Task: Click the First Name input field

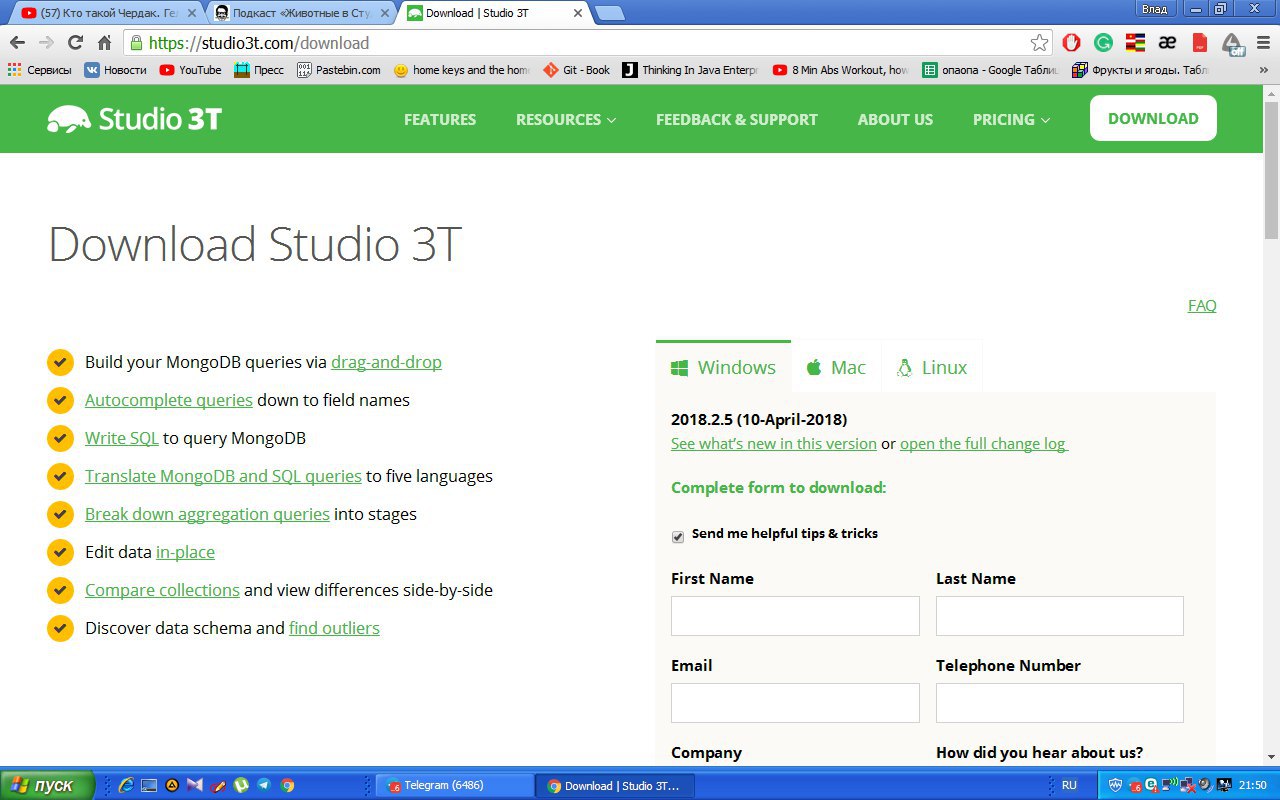Action: click(795, 616)
